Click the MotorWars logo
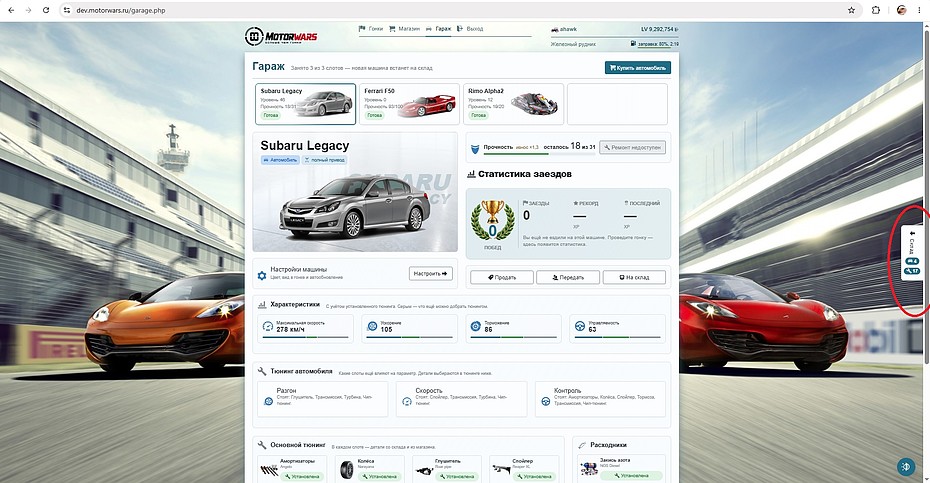The height and width of the screenshot is (483, 930). [x=281, y=37]
